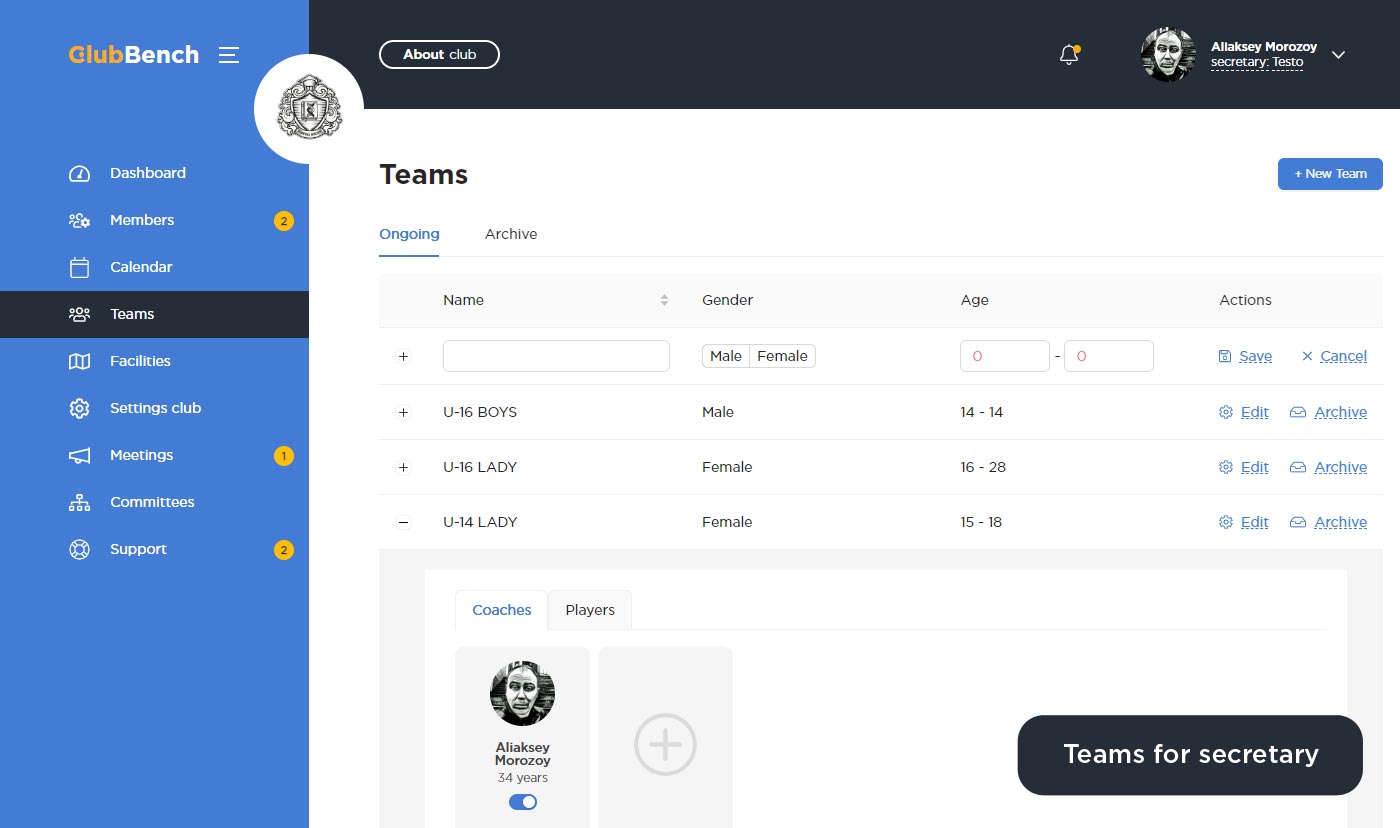Click the team Name input field
Image resolution: width=1400 pixels, height=828 pixels.
(x=556, y=356)
